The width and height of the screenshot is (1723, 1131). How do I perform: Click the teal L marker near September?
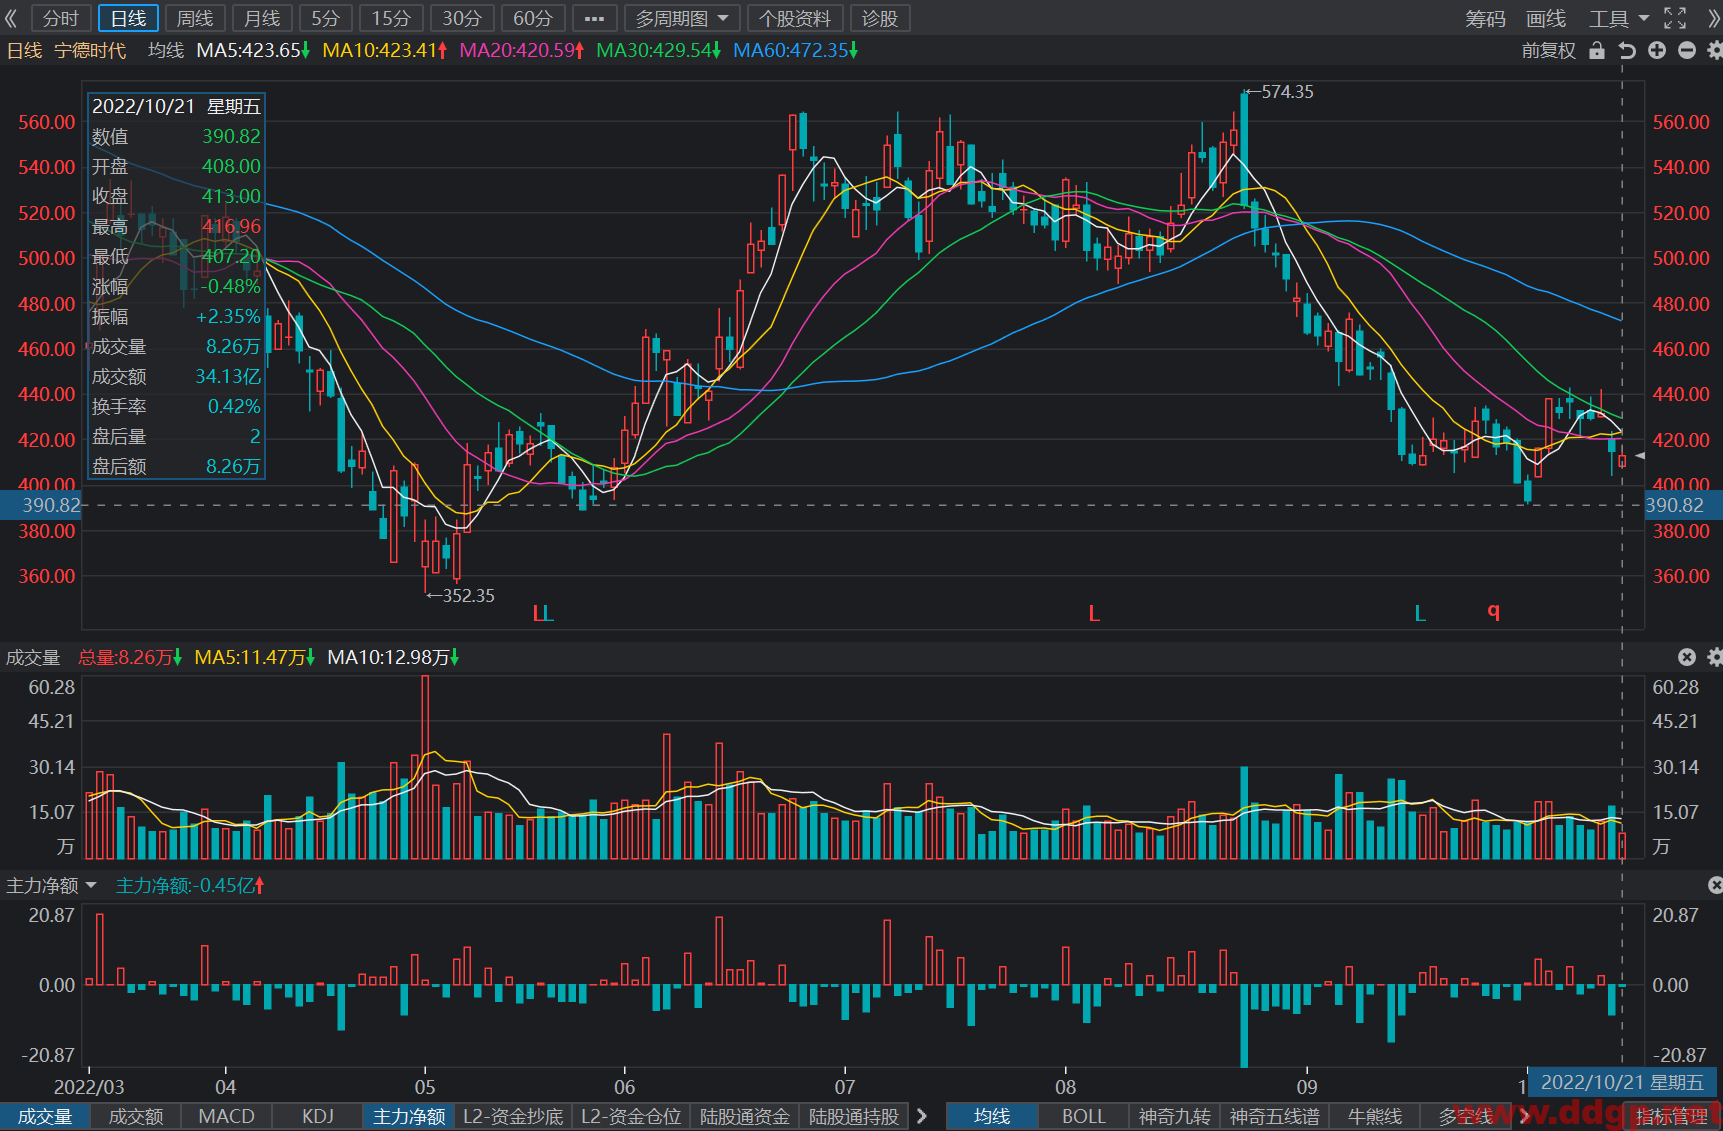[x=1420, y=613]
